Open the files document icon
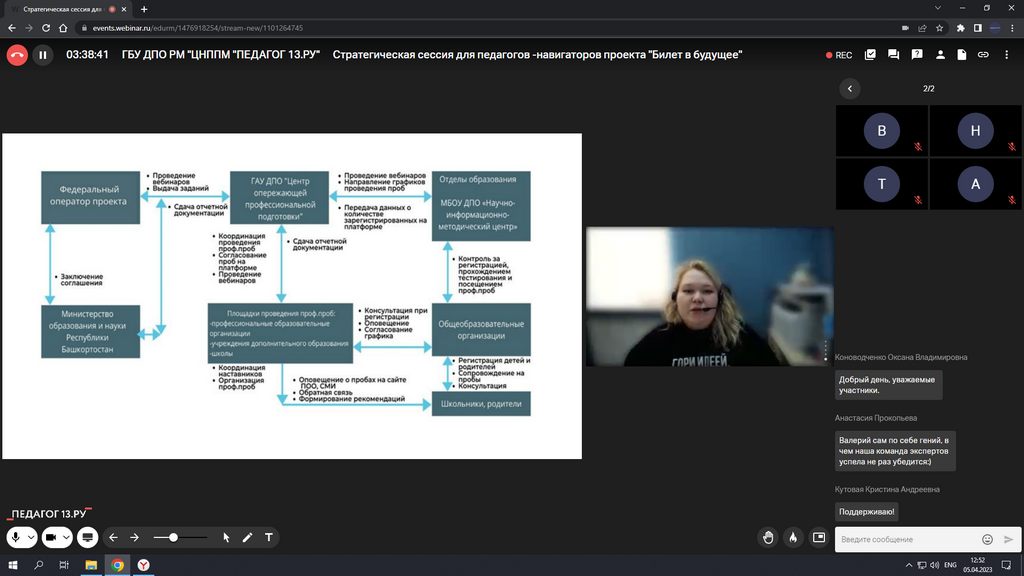 click(962, 55)
